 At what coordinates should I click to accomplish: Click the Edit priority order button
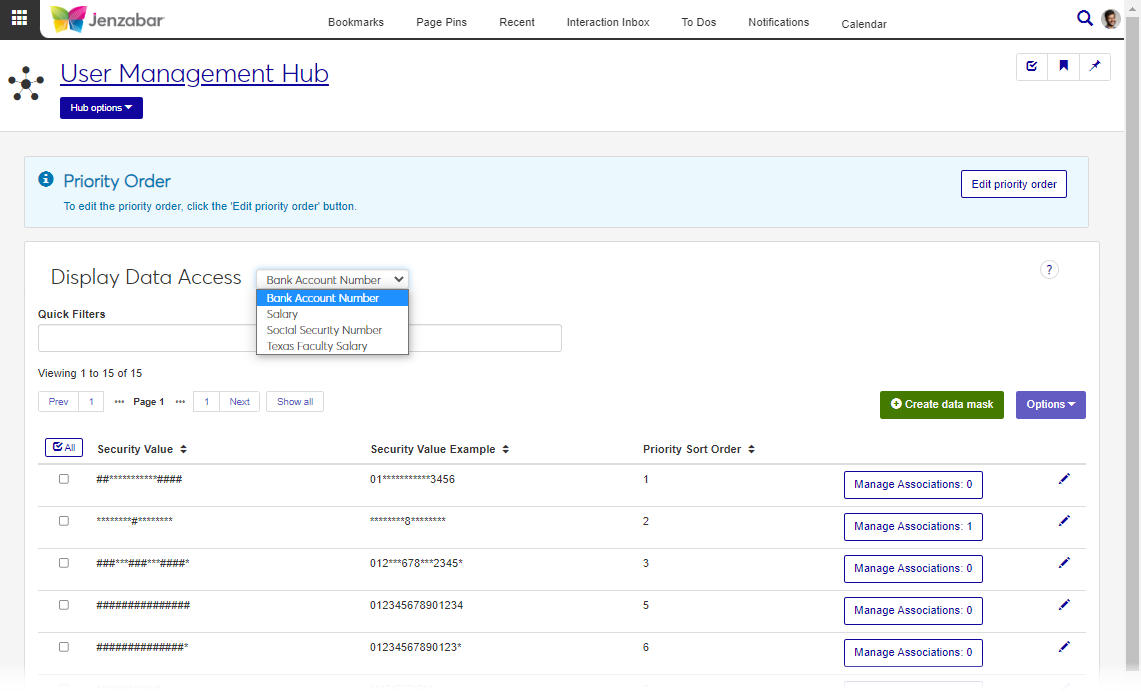pyautogui.click(x=1013, y=184)
